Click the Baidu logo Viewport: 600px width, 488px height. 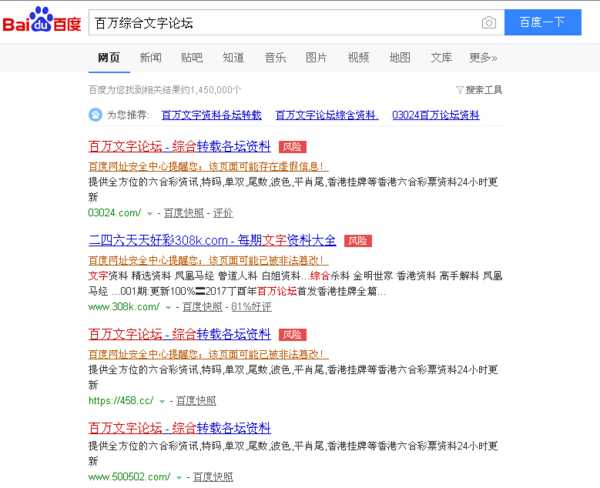[42, 20]
